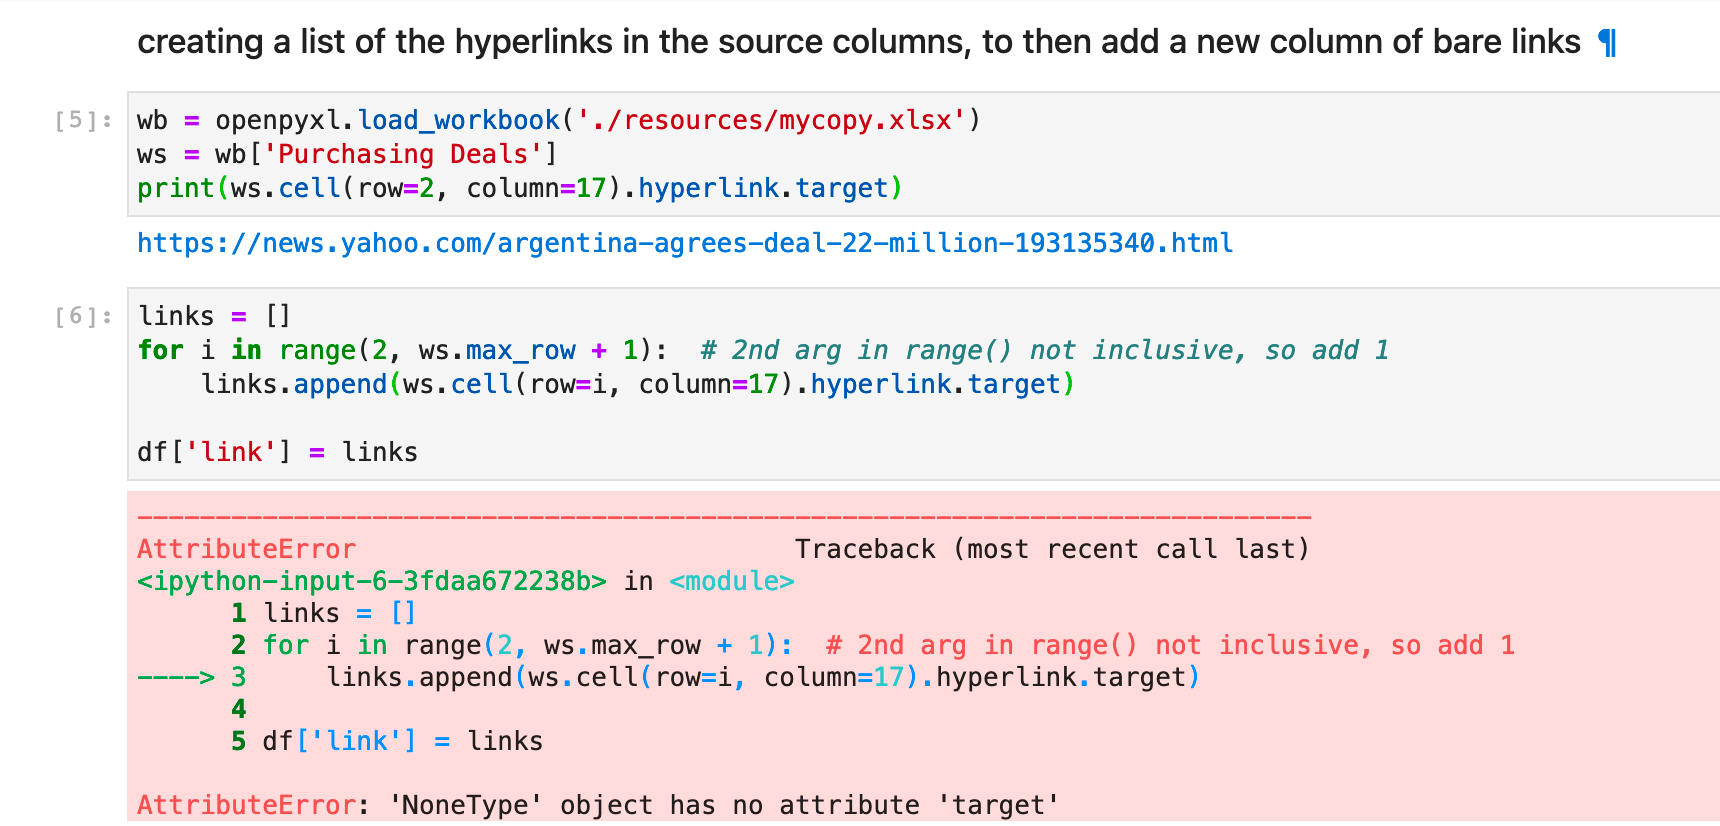This screenshot has height=826, width=1720.
Task: Open the yahoo news argentina output link
Action: tap(685, 243)
